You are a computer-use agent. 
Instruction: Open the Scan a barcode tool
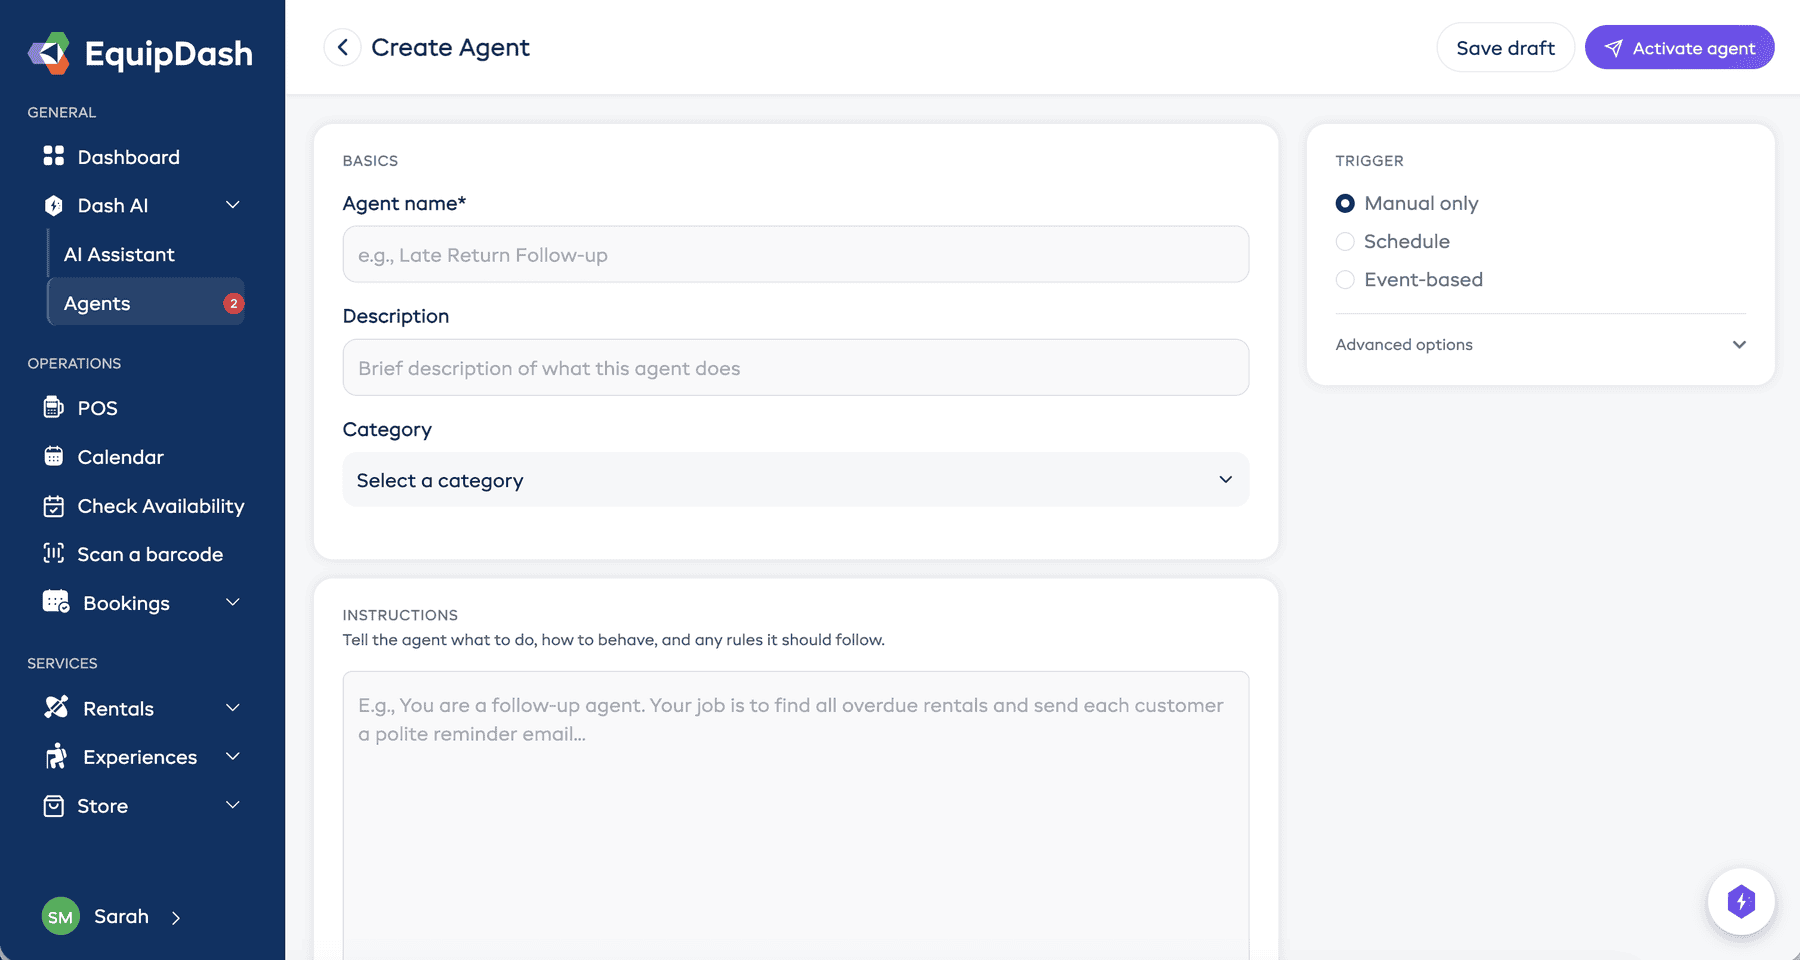tap(150, 553)
